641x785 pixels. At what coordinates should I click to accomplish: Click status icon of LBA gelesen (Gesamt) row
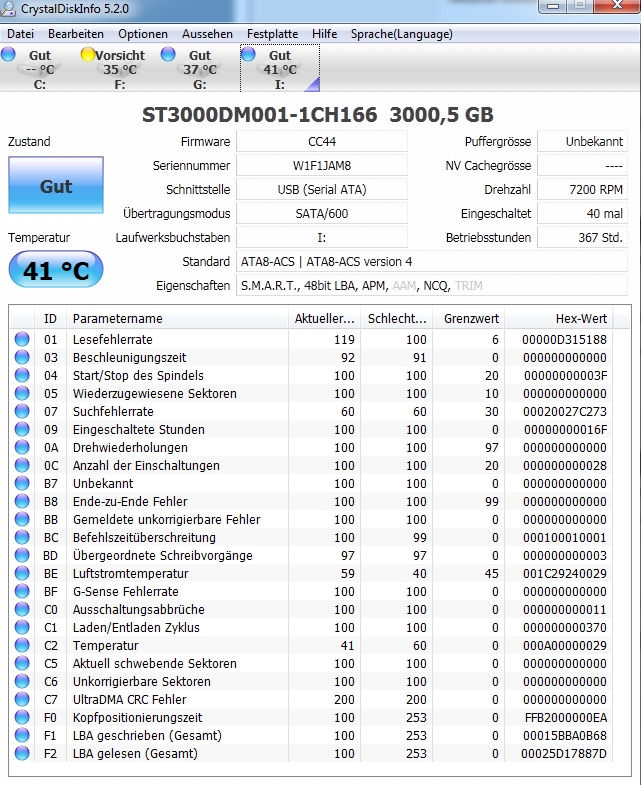[x=22, y=754]
